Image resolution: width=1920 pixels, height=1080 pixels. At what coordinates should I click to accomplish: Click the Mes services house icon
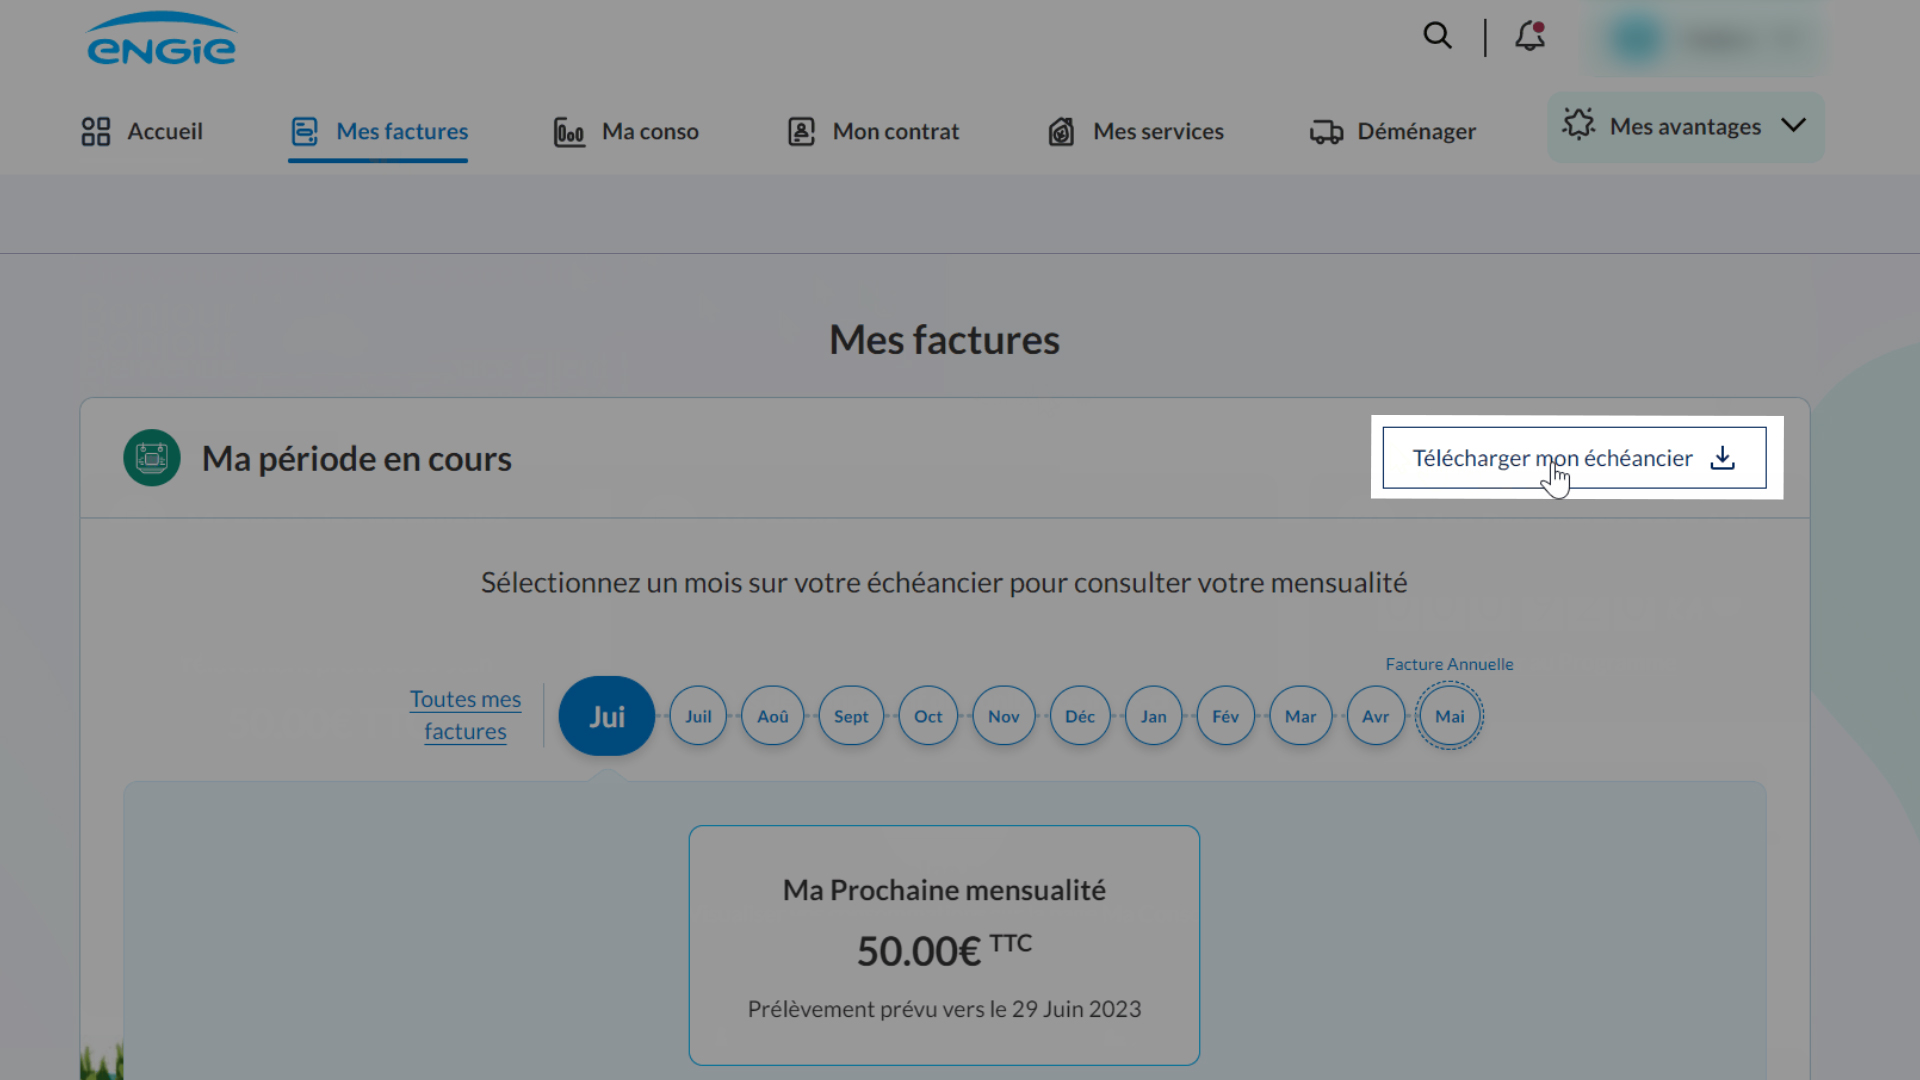point(1061,131)
